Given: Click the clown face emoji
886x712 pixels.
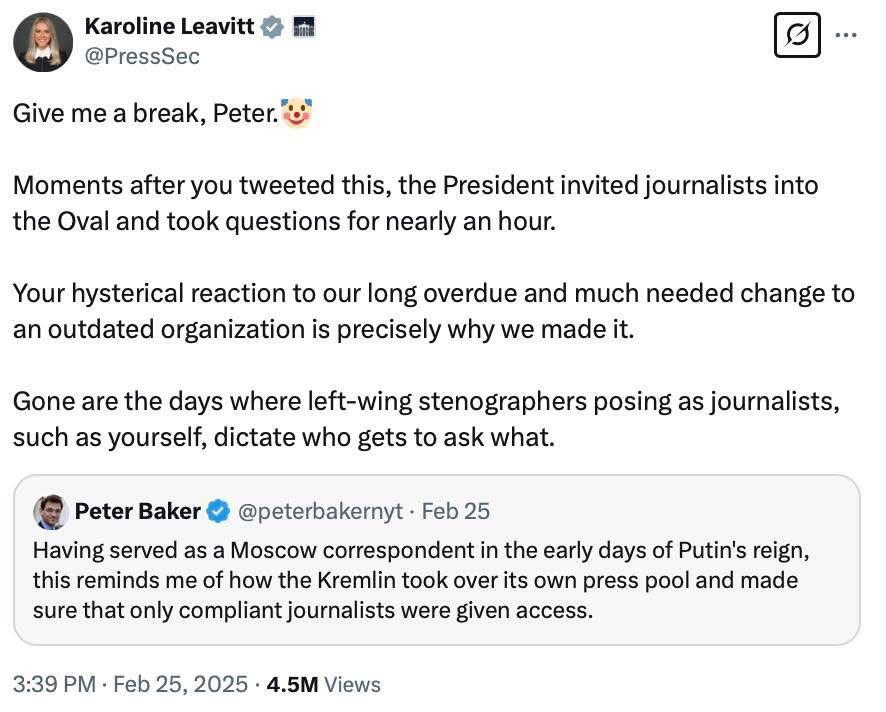Looking at the screenshot, I should (x=297, y=113).
